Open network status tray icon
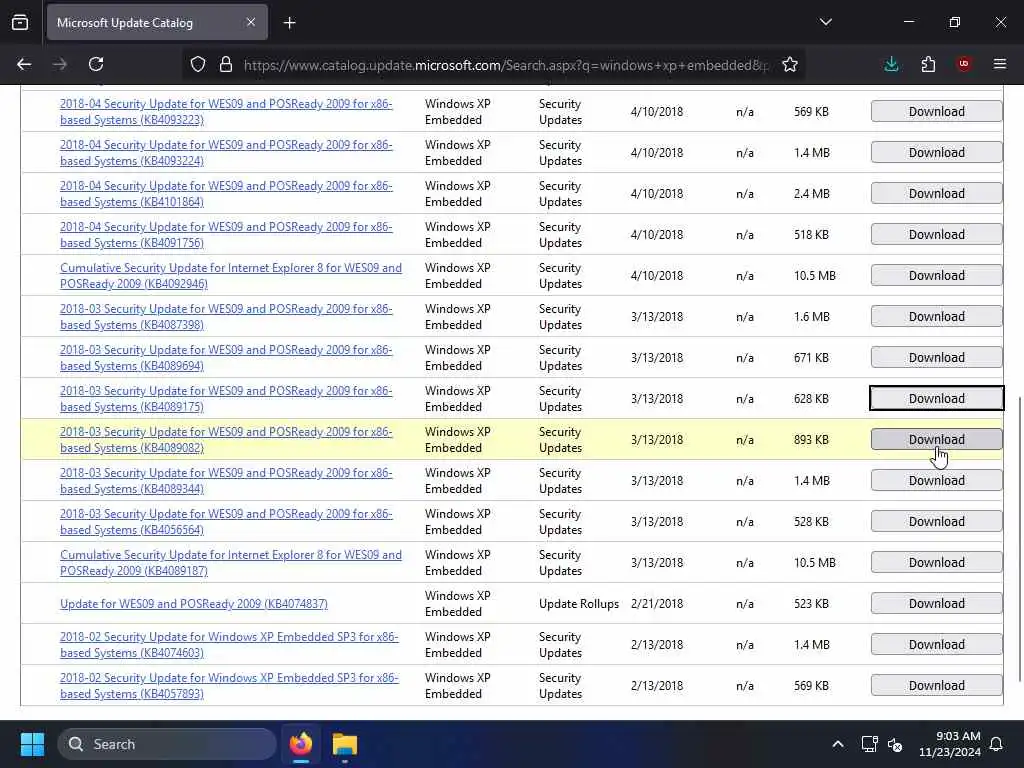This screenshot has width=1024, height=768. pyautogui.click(x=869, y=744)
